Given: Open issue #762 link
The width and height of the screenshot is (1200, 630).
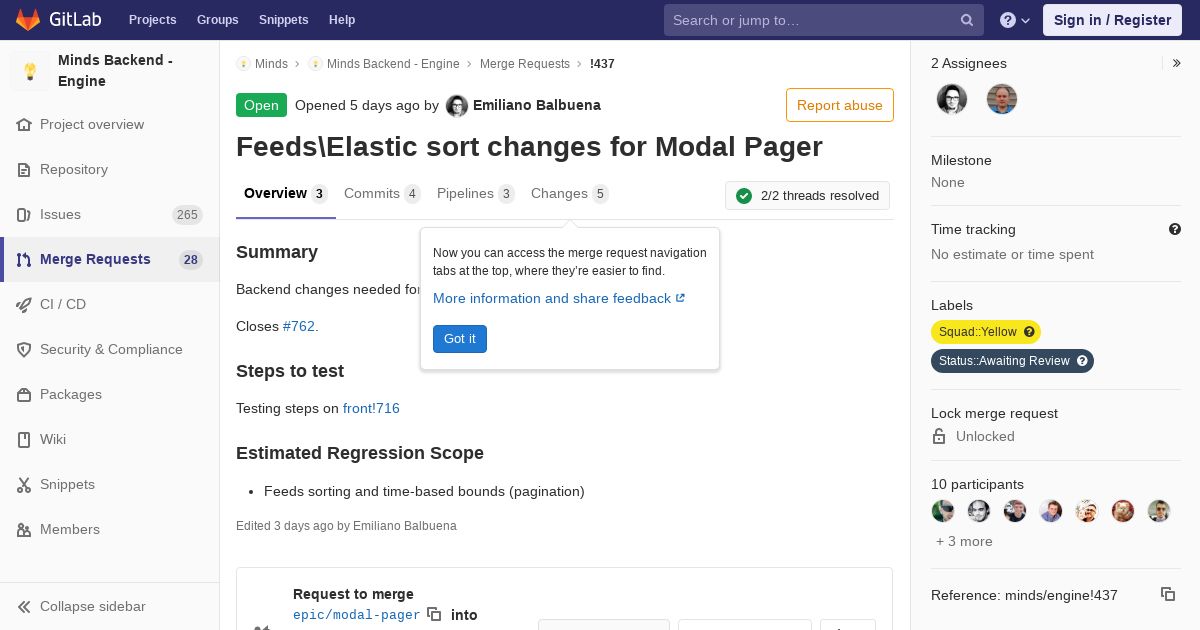Looking at the screenshot, I should tap(300, 326).
